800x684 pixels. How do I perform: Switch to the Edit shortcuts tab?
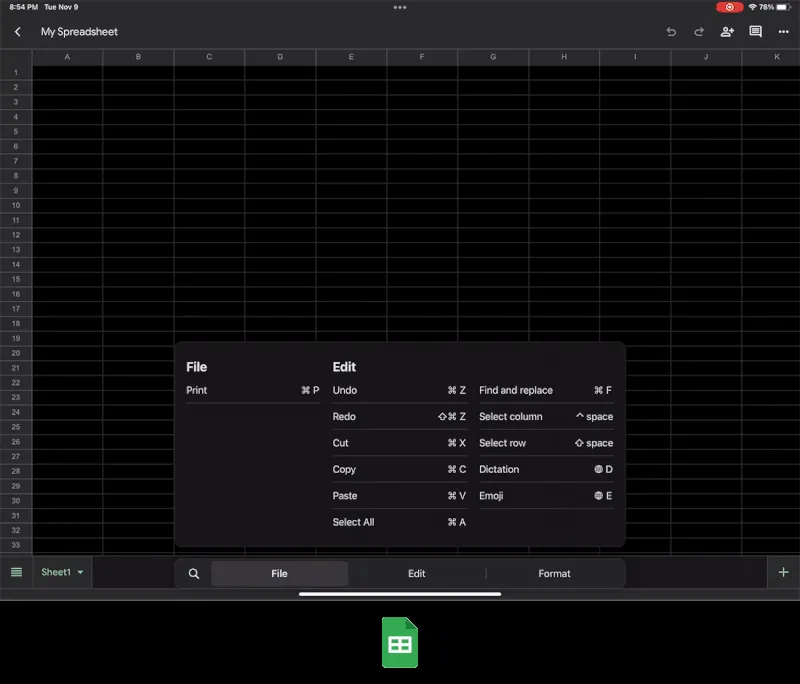(416, 574)
